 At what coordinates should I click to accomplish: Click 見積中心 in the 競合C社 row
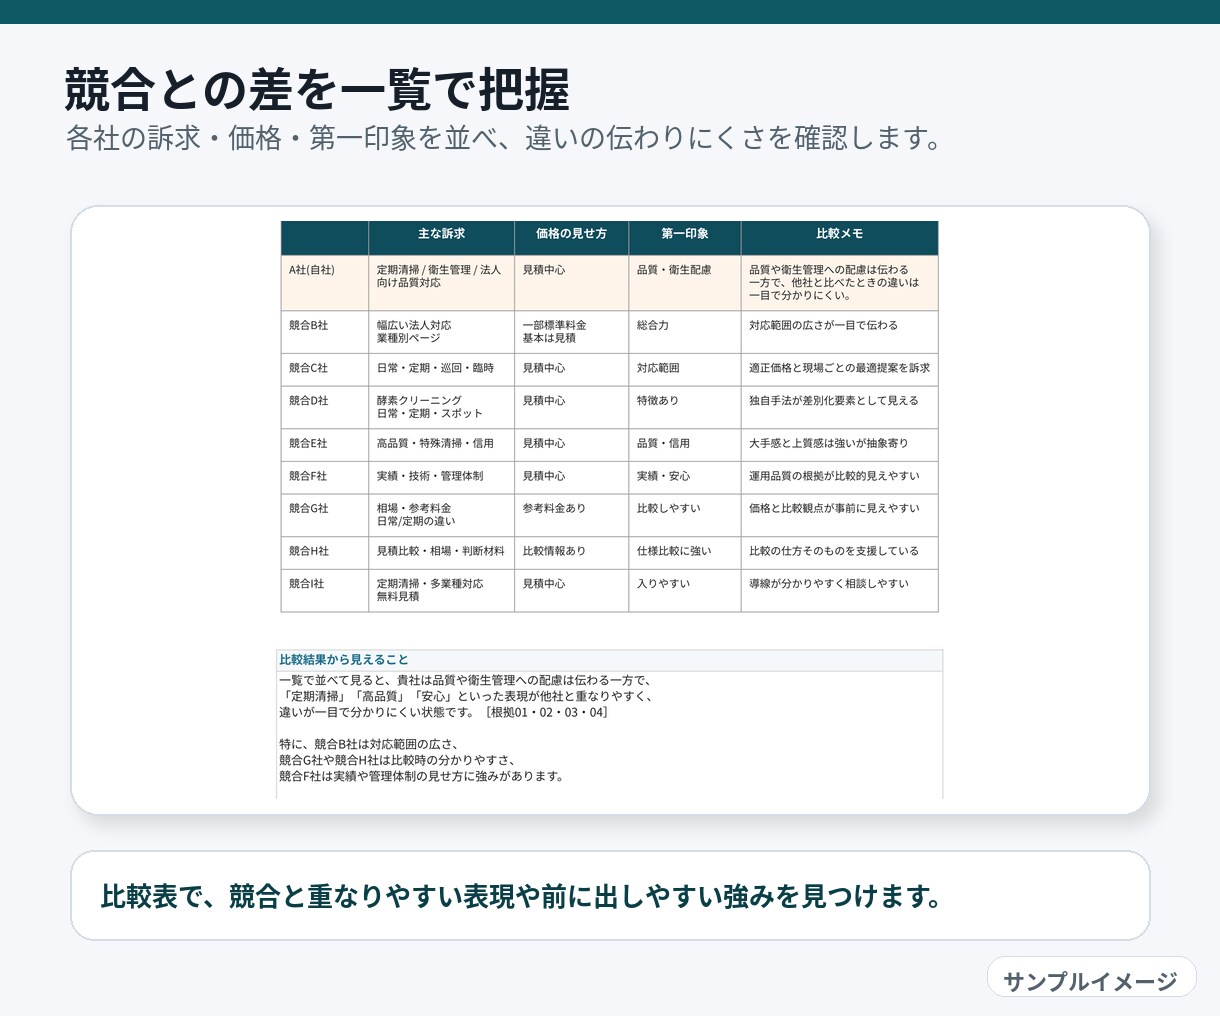[571, 370]
